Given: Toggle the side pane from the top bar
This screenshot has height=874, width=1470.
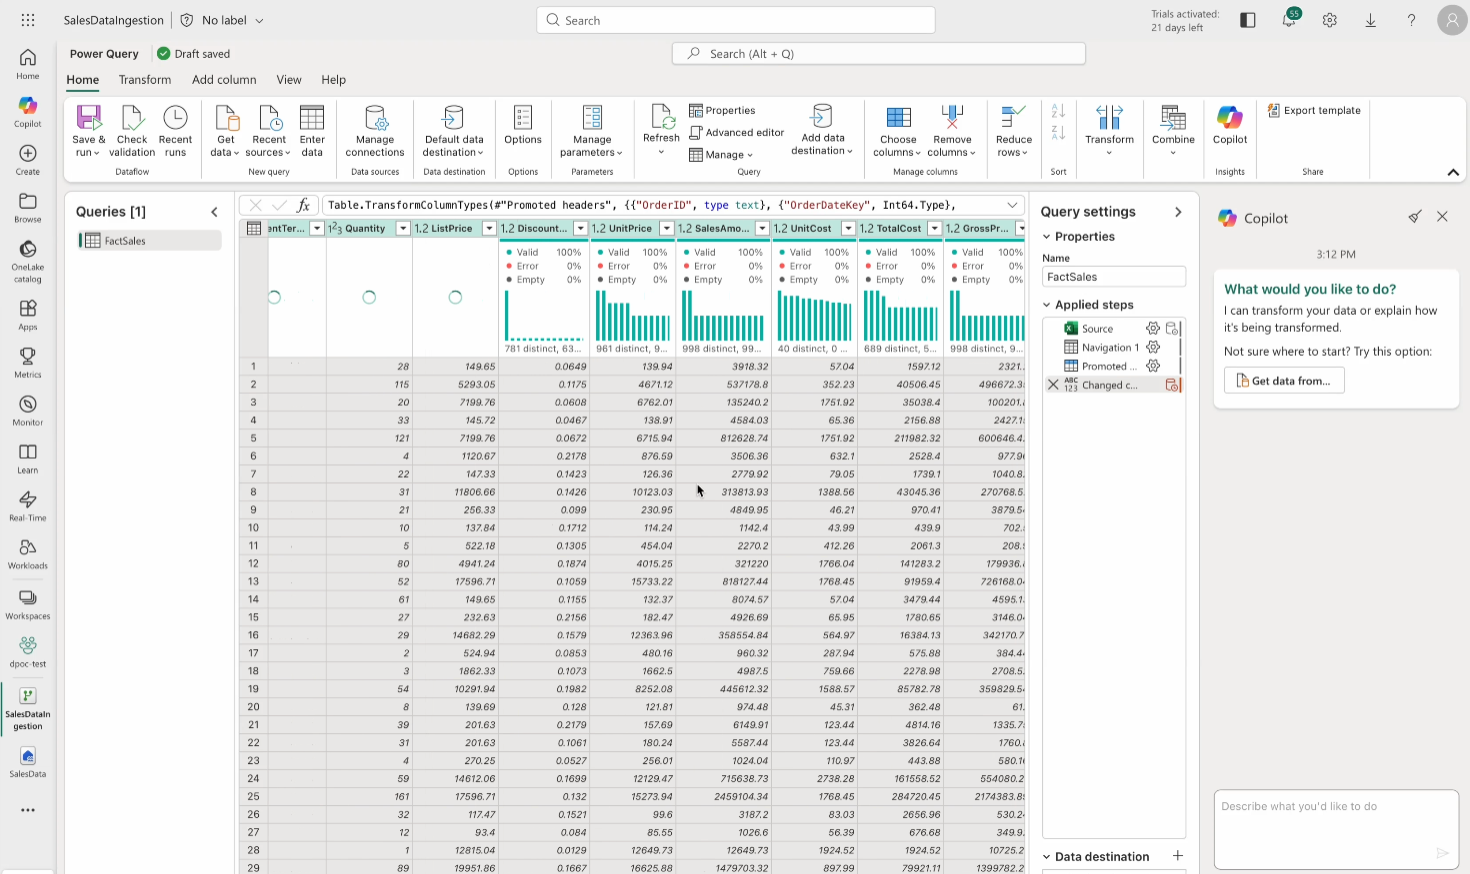Looking at the screenshot, I should (1247, 19).
